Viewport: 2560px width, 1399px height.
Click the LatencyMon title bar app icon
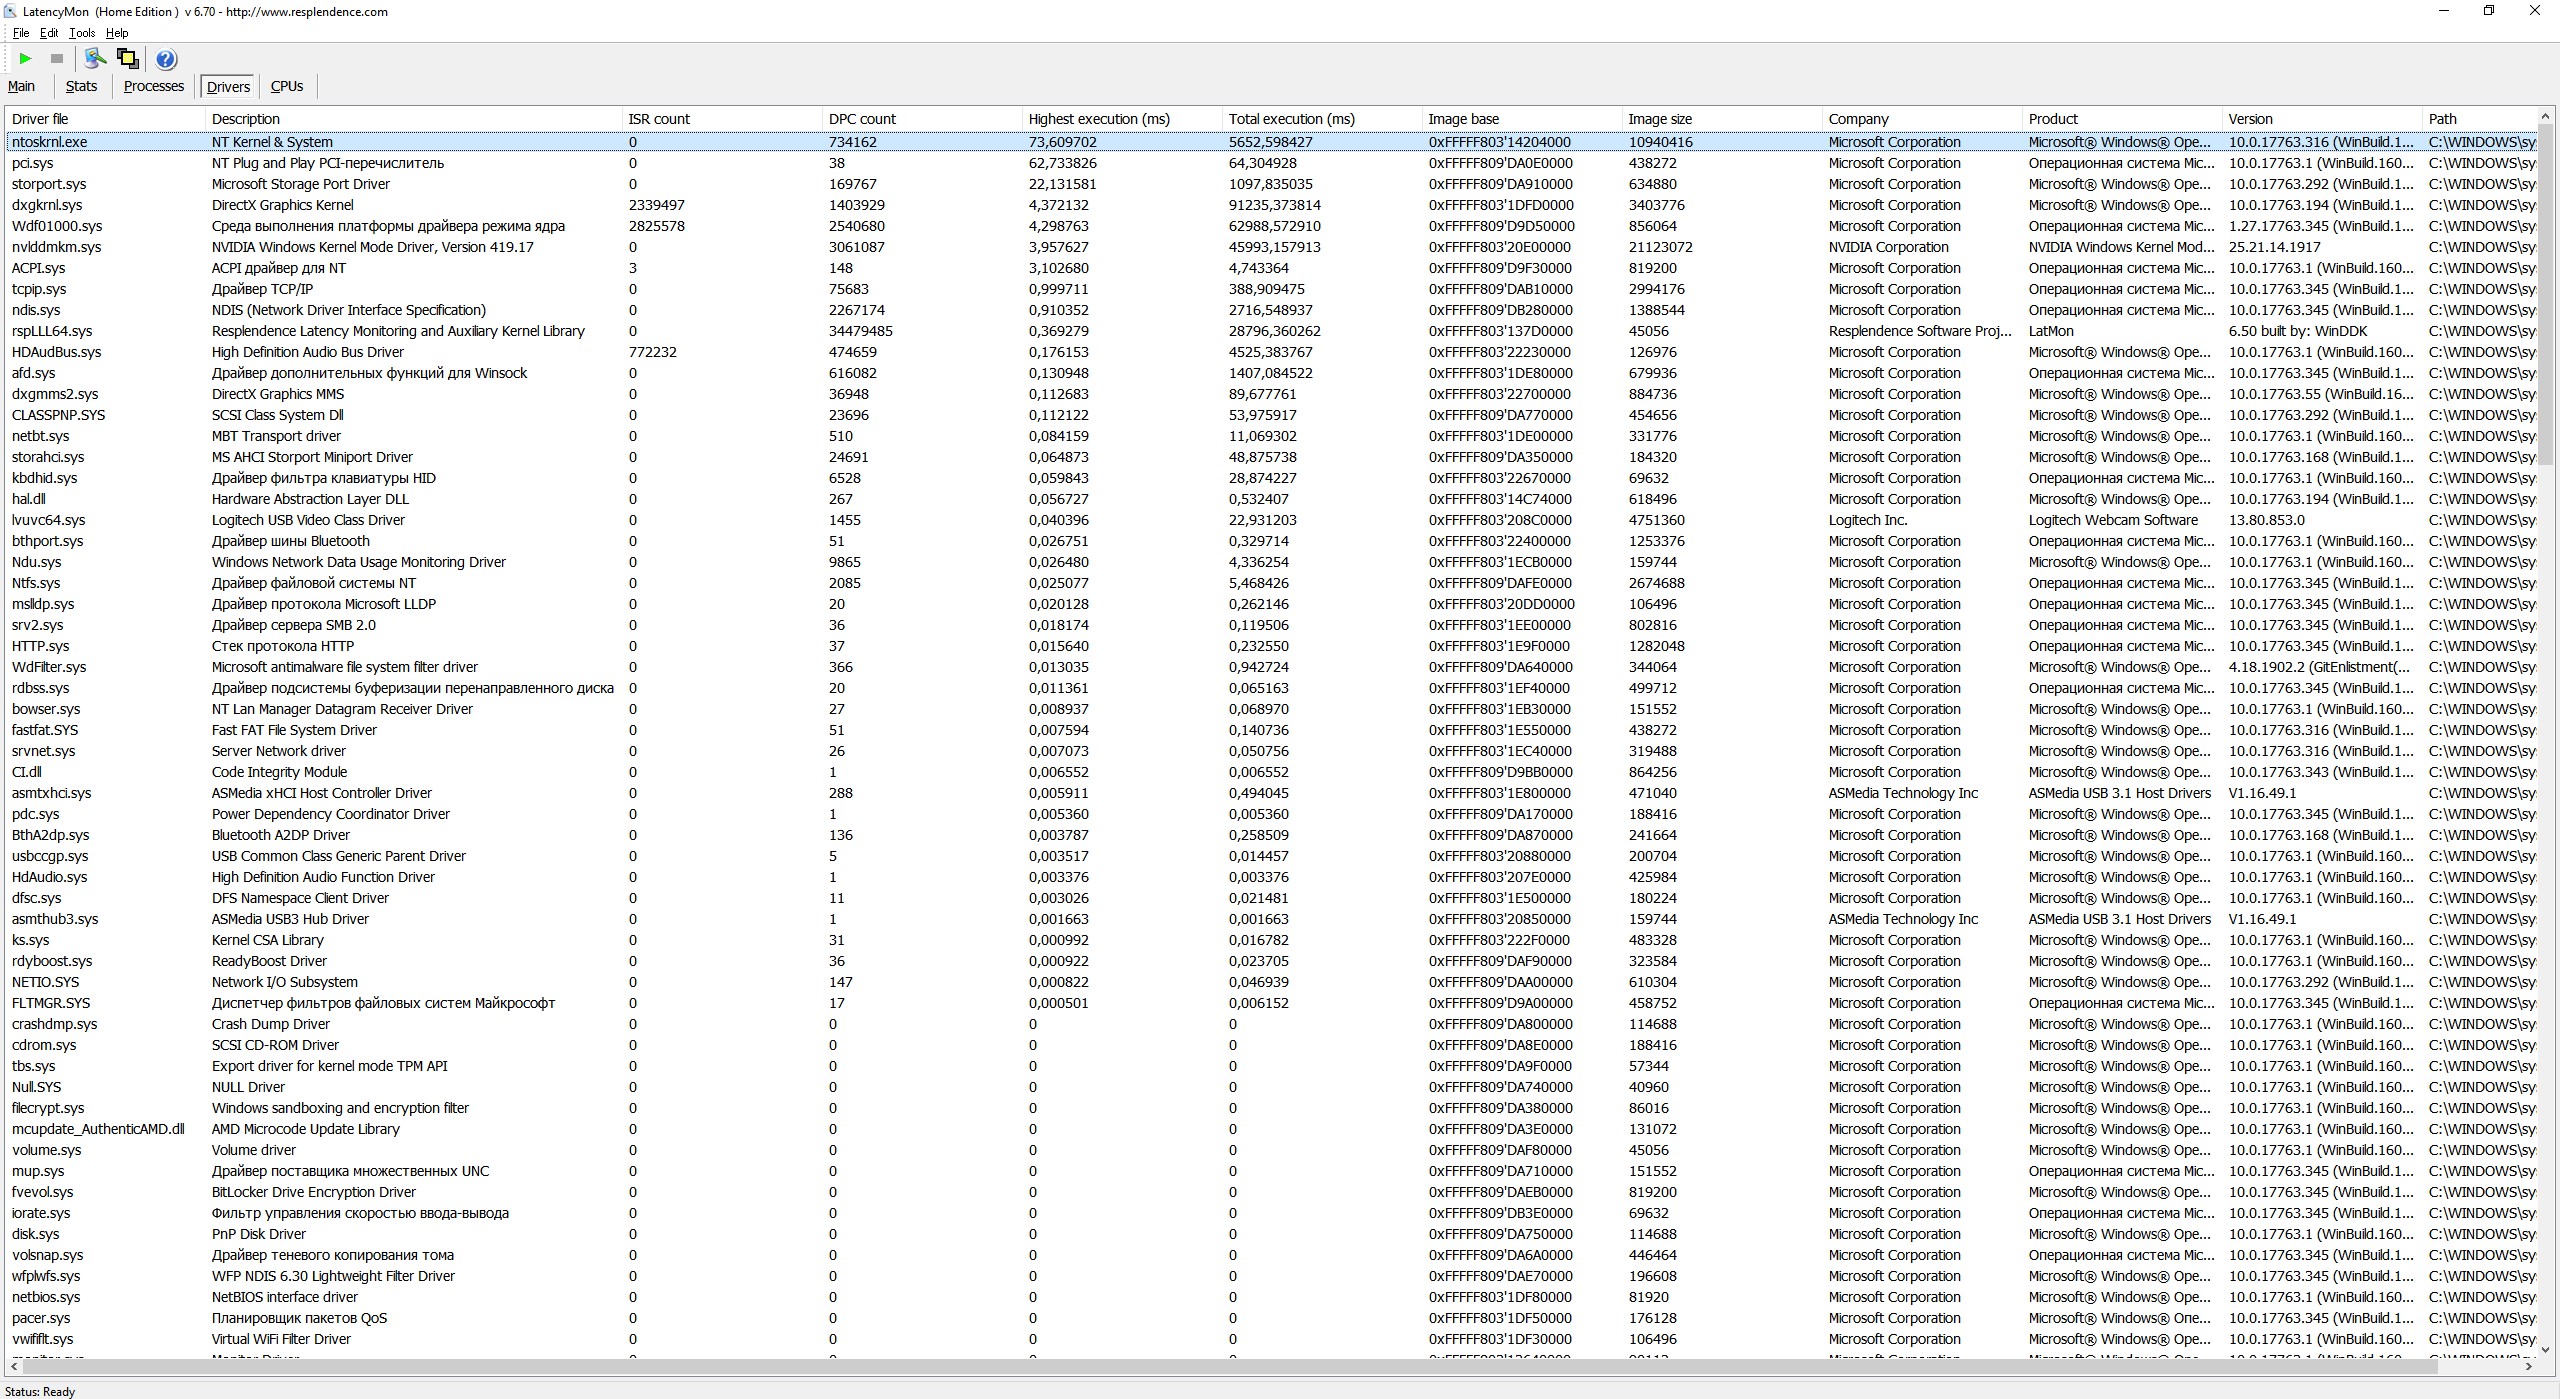(x=10, y=11)
